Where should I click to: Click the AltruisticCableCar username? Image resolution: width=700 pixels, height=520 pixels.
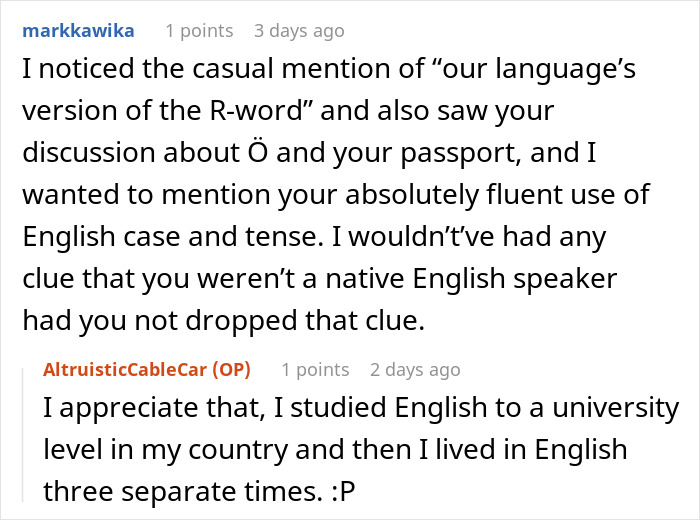coord(125,370)
